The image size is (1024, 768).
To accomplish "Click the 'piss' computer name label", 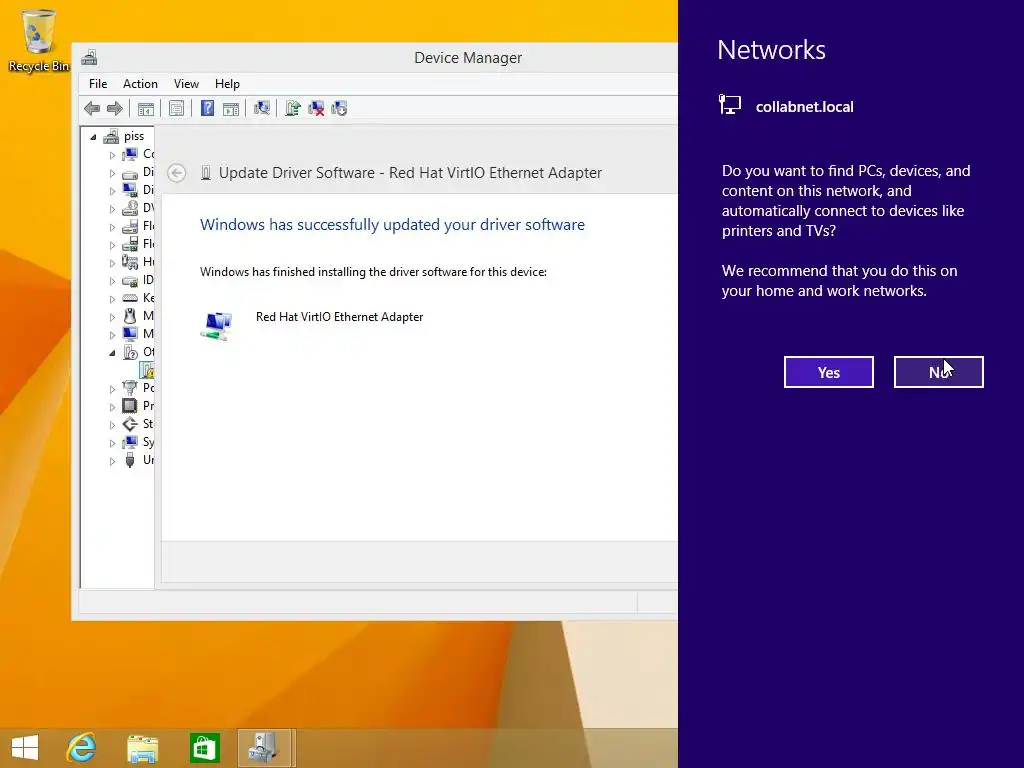I will pos(134,136).
